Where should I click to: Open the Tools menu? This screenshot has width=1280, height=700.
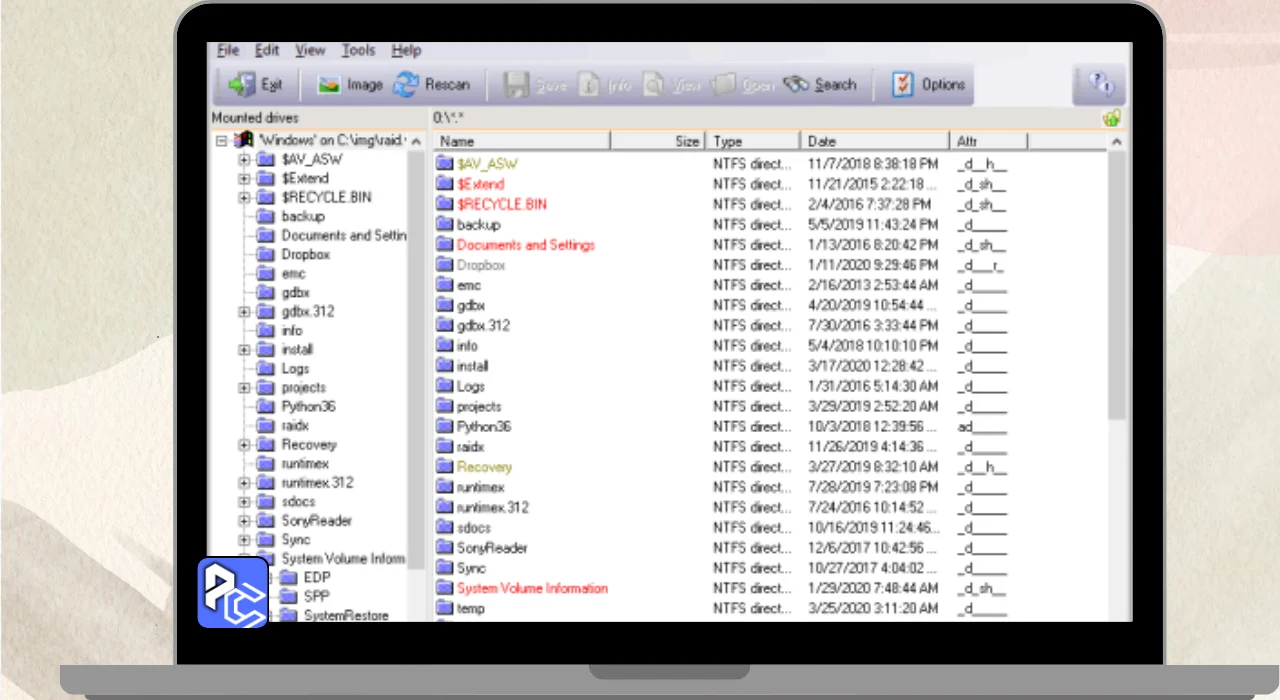358,50
